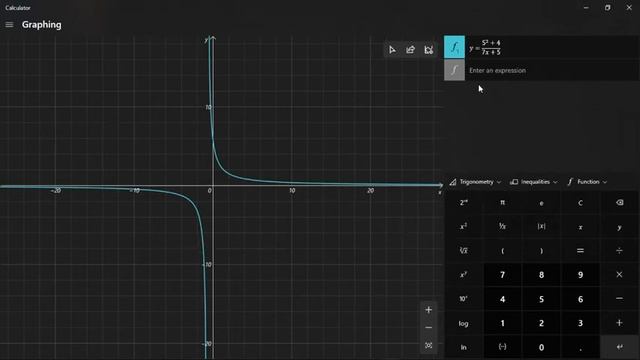Click the number 9 key
640x360 pixels.
[580, 275]
